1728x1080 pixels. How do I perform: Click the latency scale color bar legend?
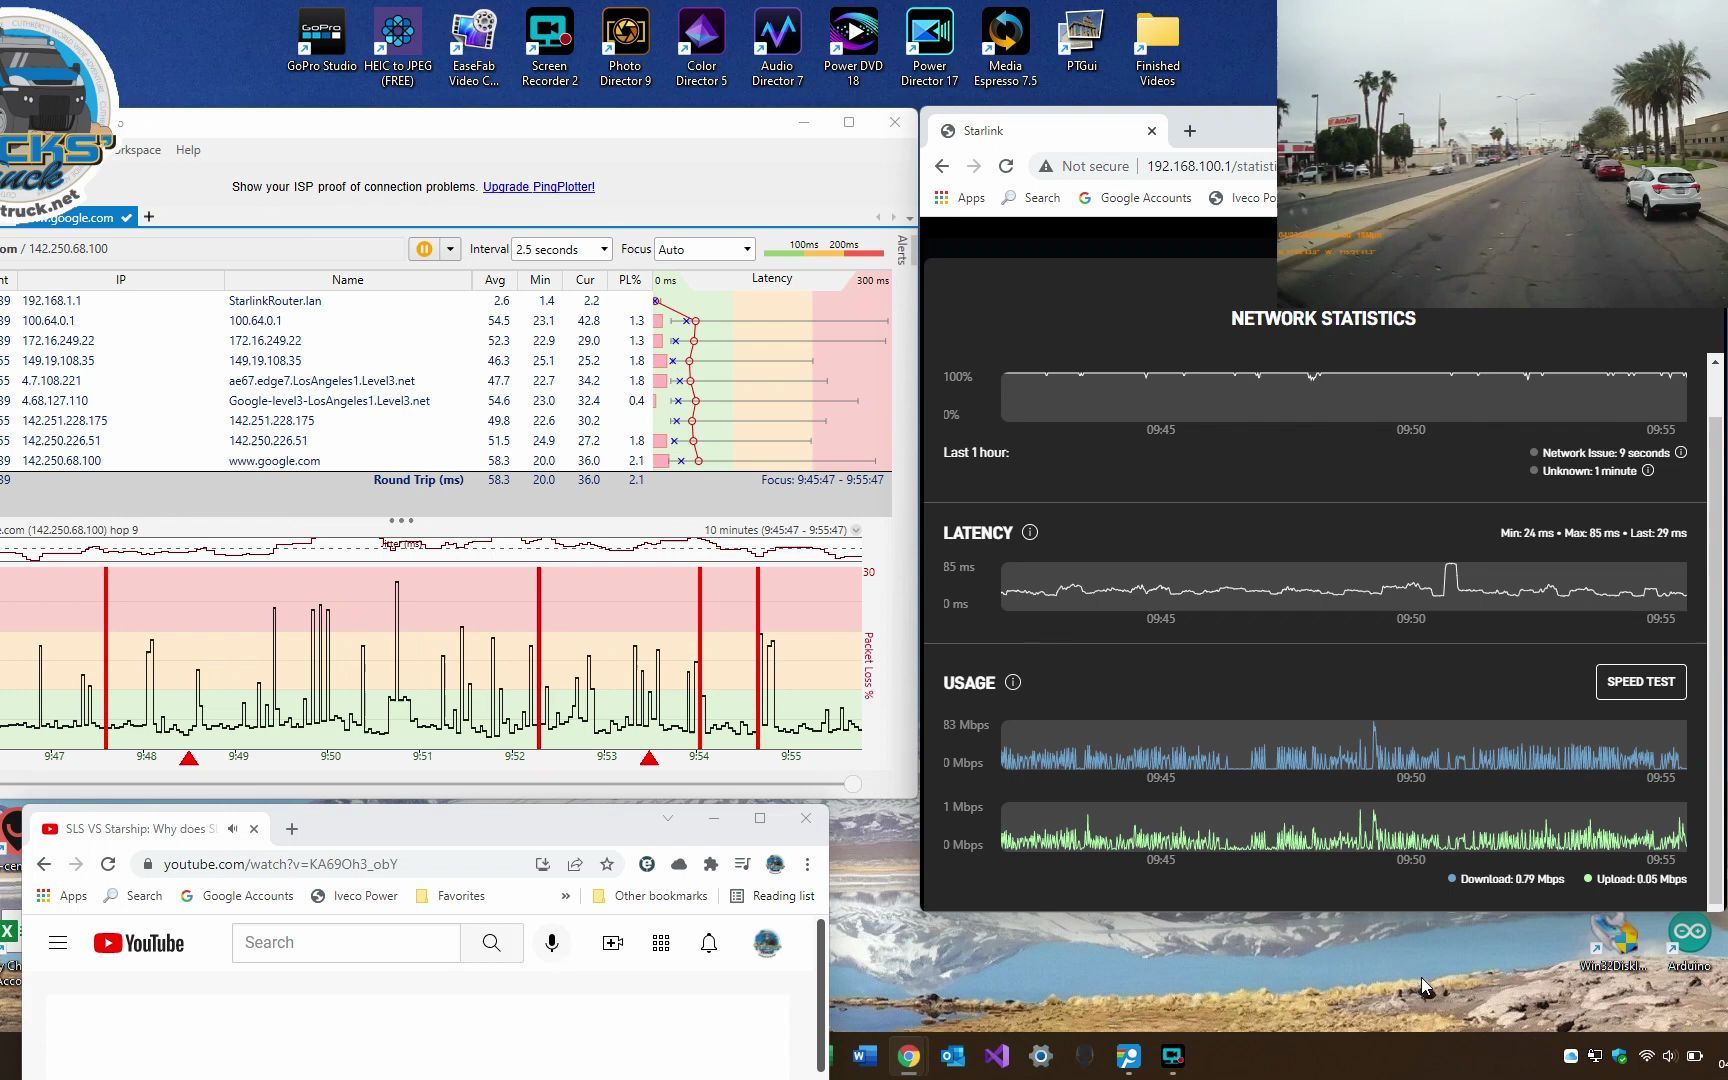[x=823, y=253]
